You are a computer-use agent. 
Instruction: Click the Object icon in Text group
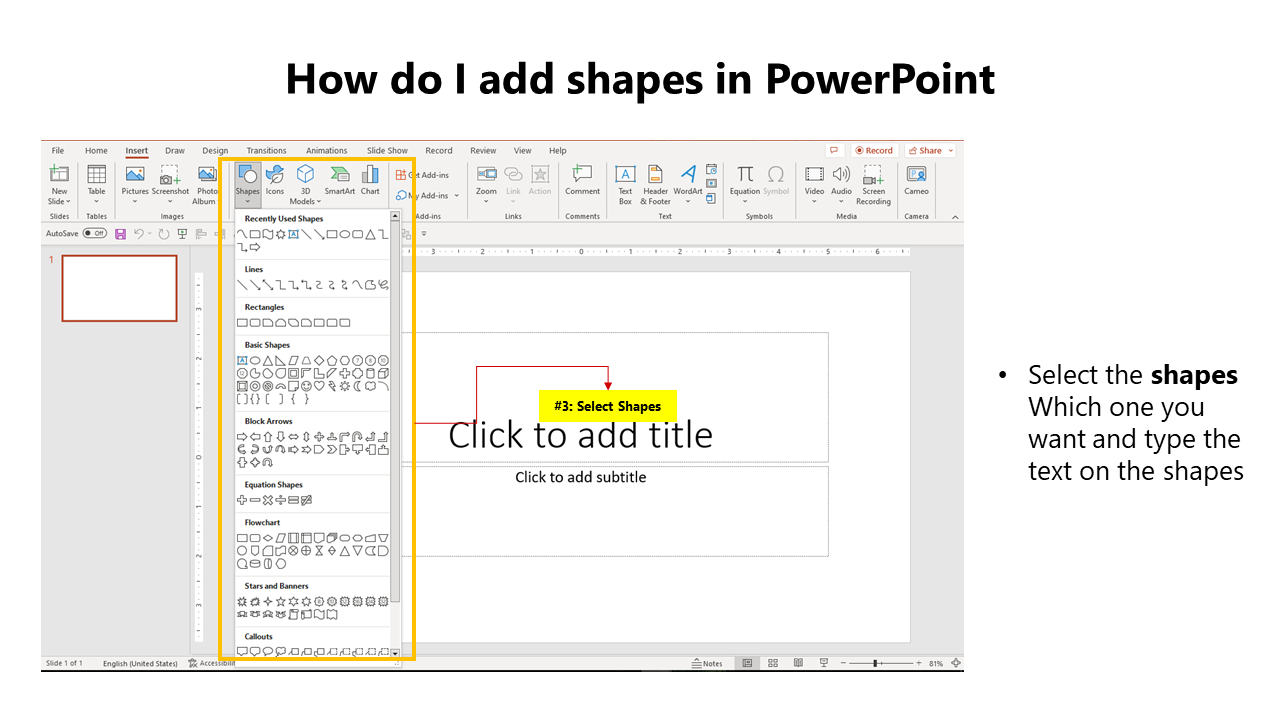[x=711, y=198]
